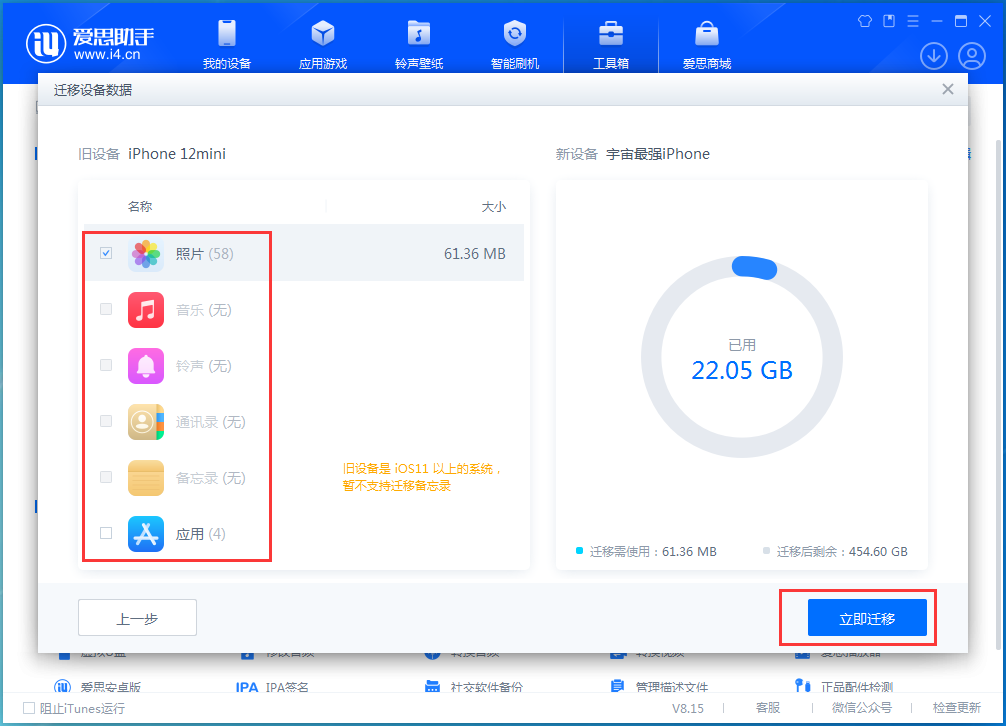Open the download manager arrow icon
The width and height of the screenshot is (1006, 726).
(934, 56)
